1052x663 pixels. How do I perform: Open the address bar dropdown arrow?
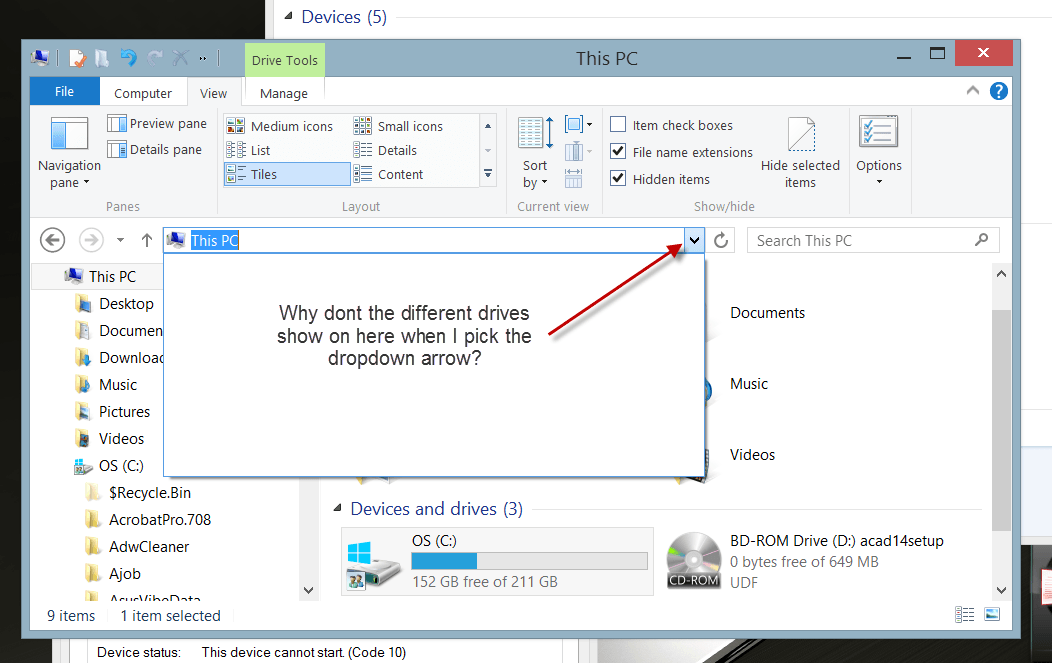[694, 240]
